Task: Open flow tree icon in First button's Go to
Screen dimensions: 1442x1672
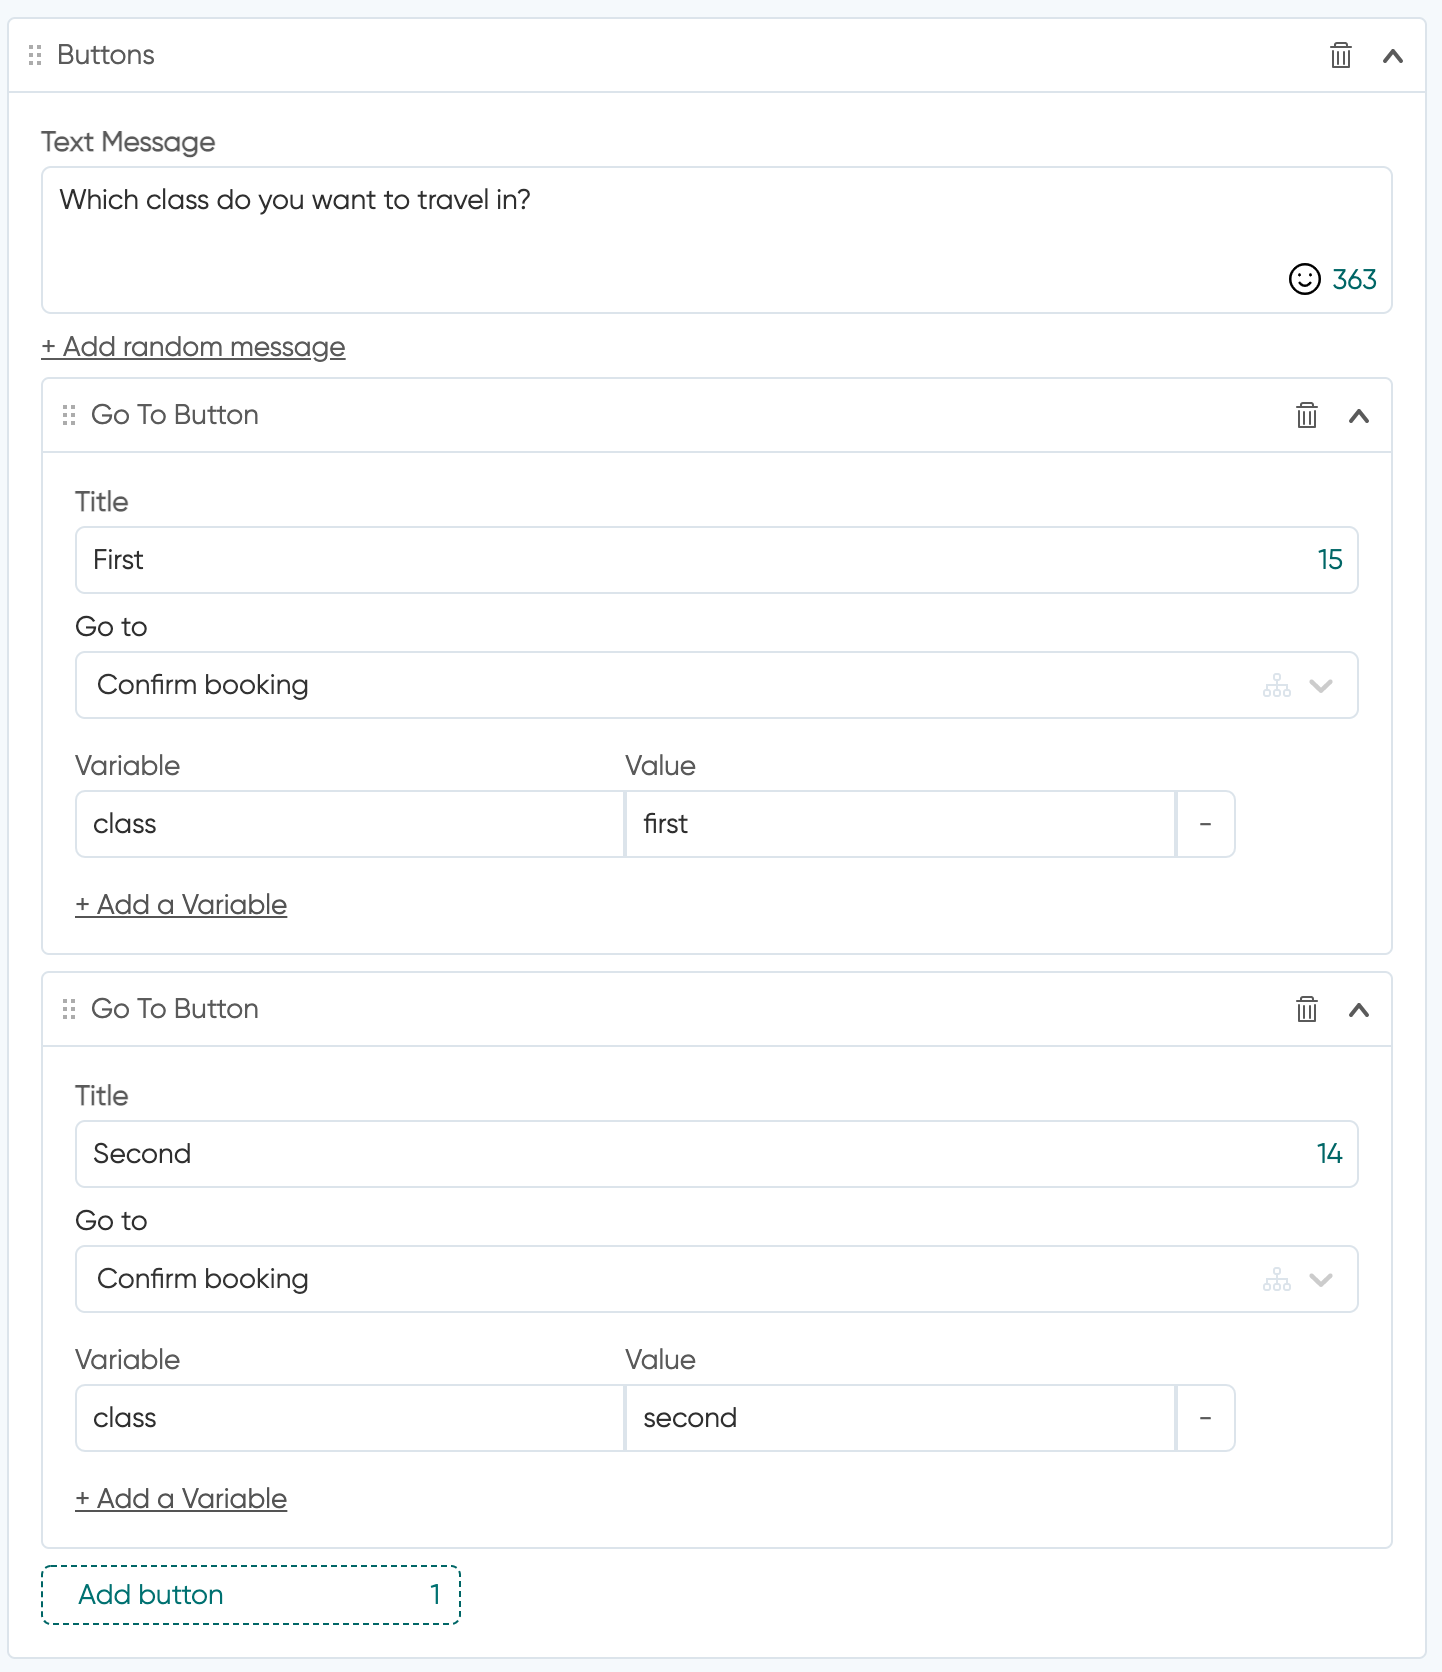Action: tap(1276, 686)
